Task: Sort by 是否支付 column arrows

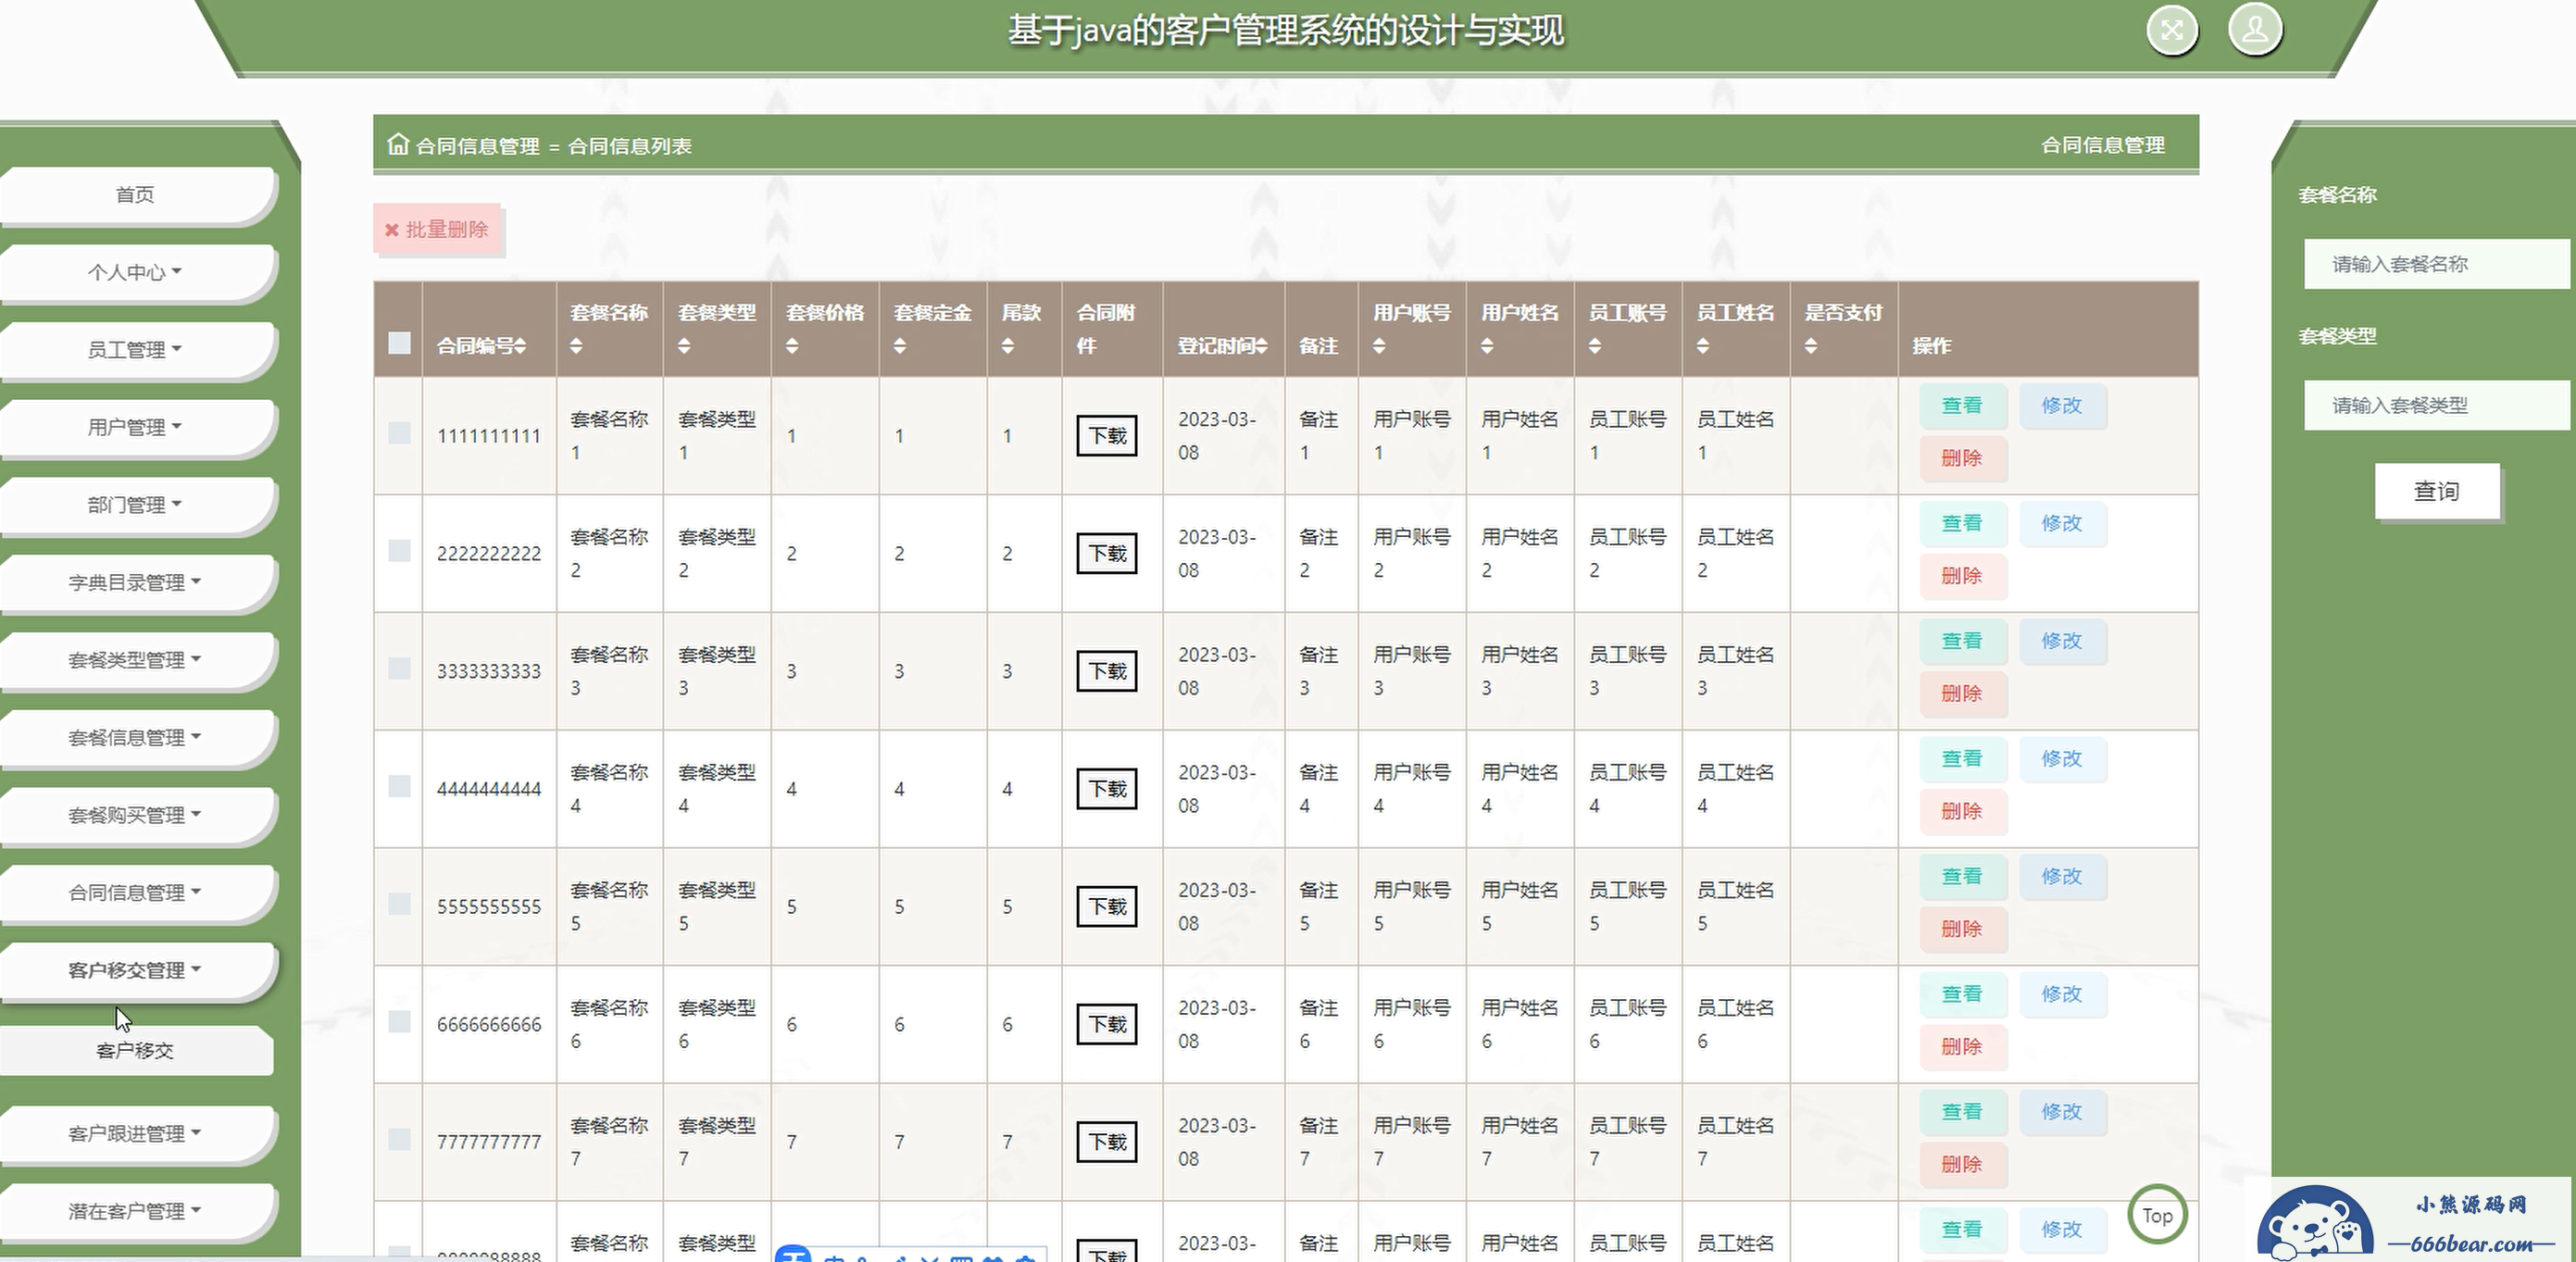Action: coord(1811,346)
